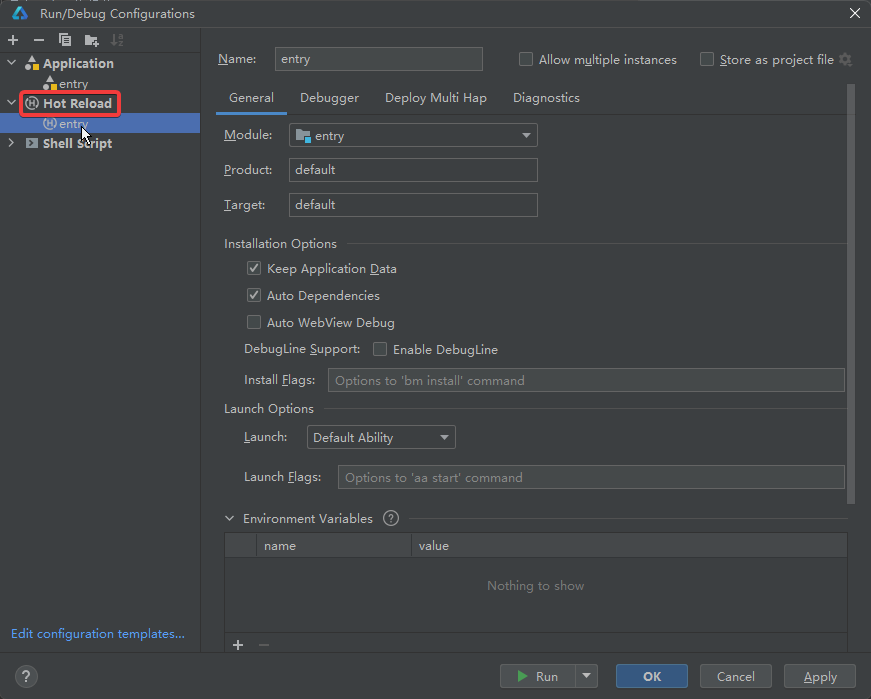Open the Run button dropdown arrow
871x699 pixels.
(587, 676)
